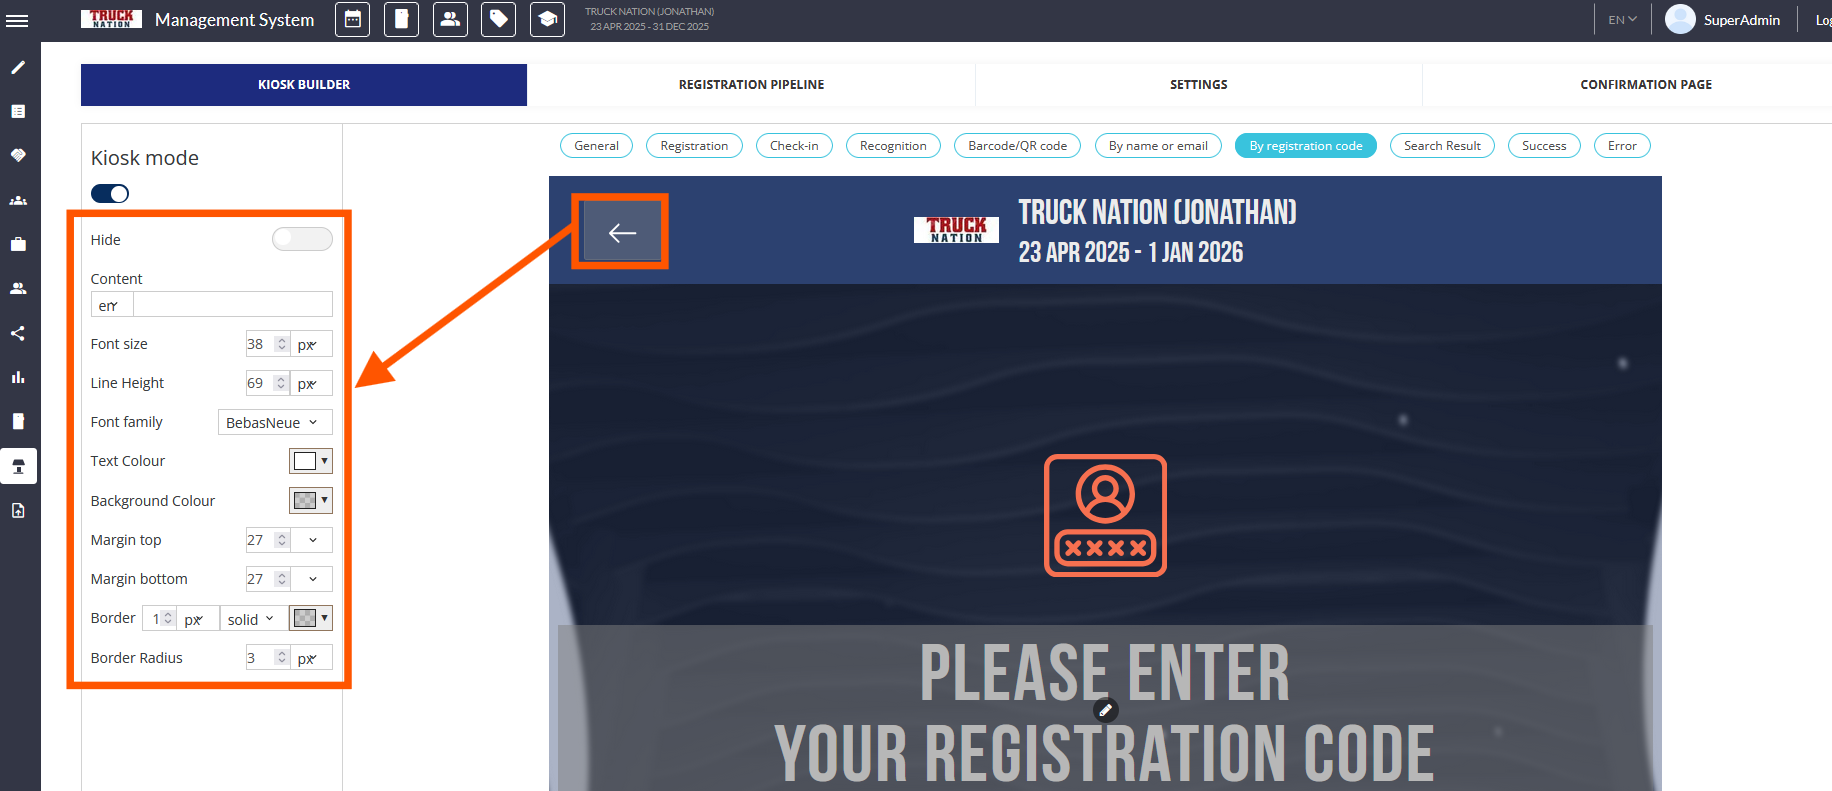Open the EN language dropdown

point(1621,20)
